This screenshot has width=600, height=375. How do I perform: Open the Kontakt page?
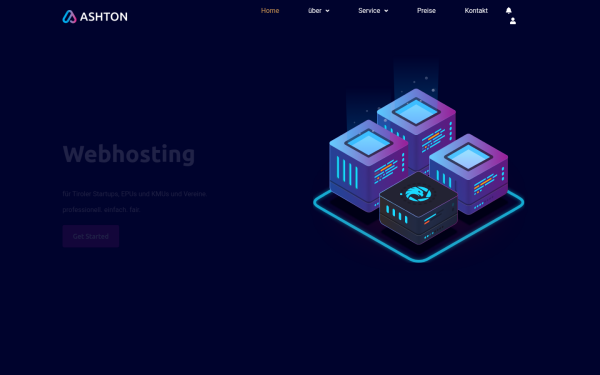[476, 11]
